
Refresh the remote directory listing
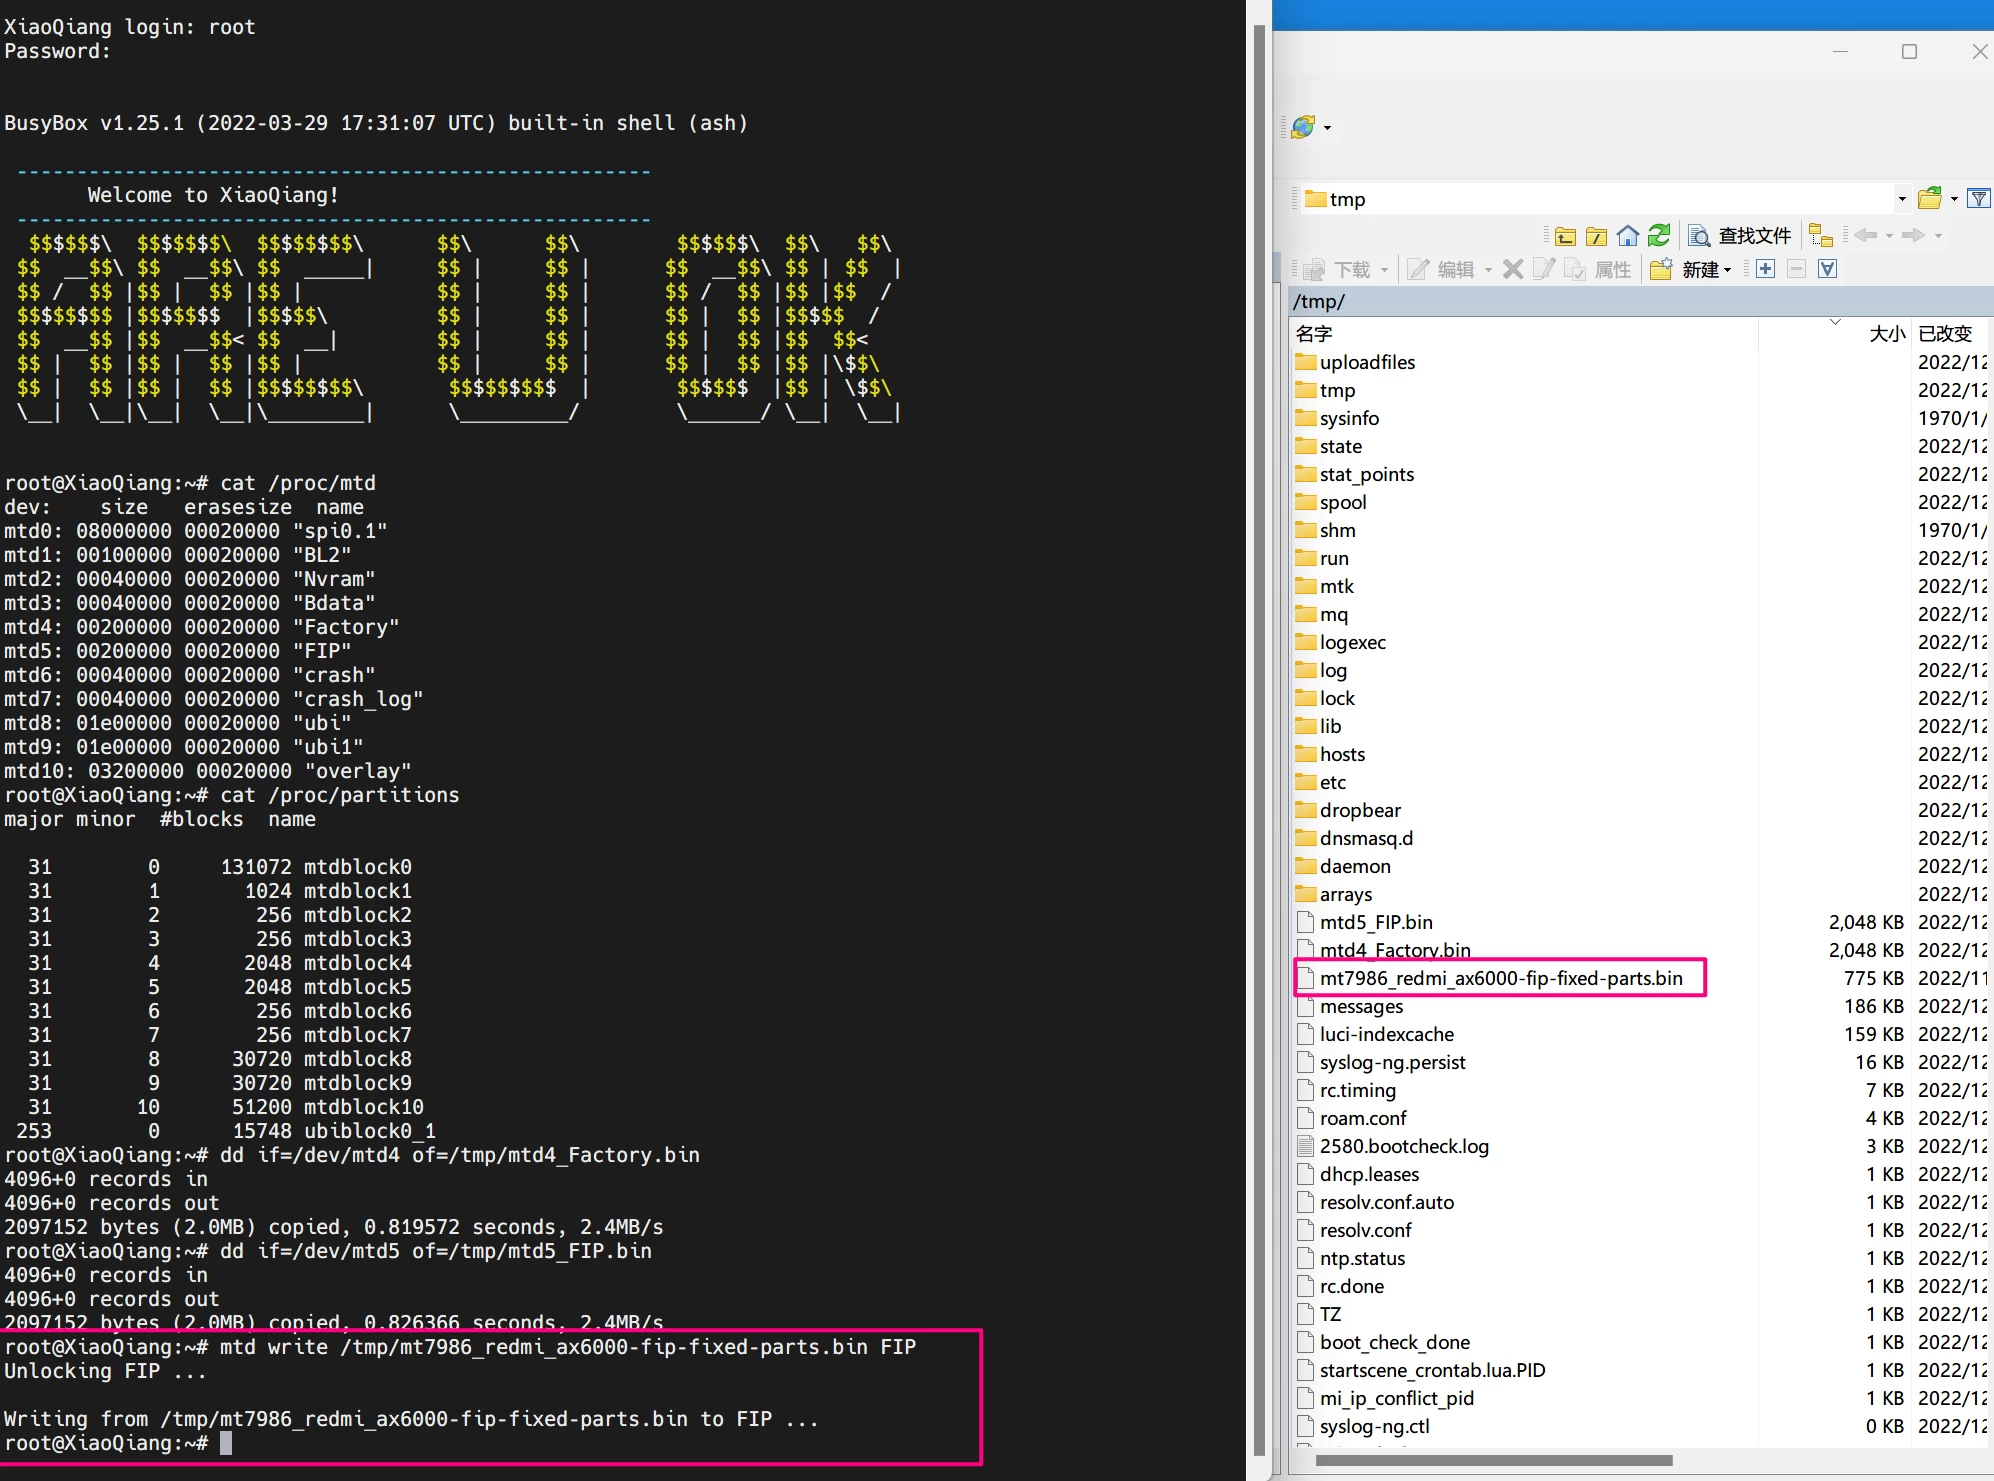coord(1659,236)
